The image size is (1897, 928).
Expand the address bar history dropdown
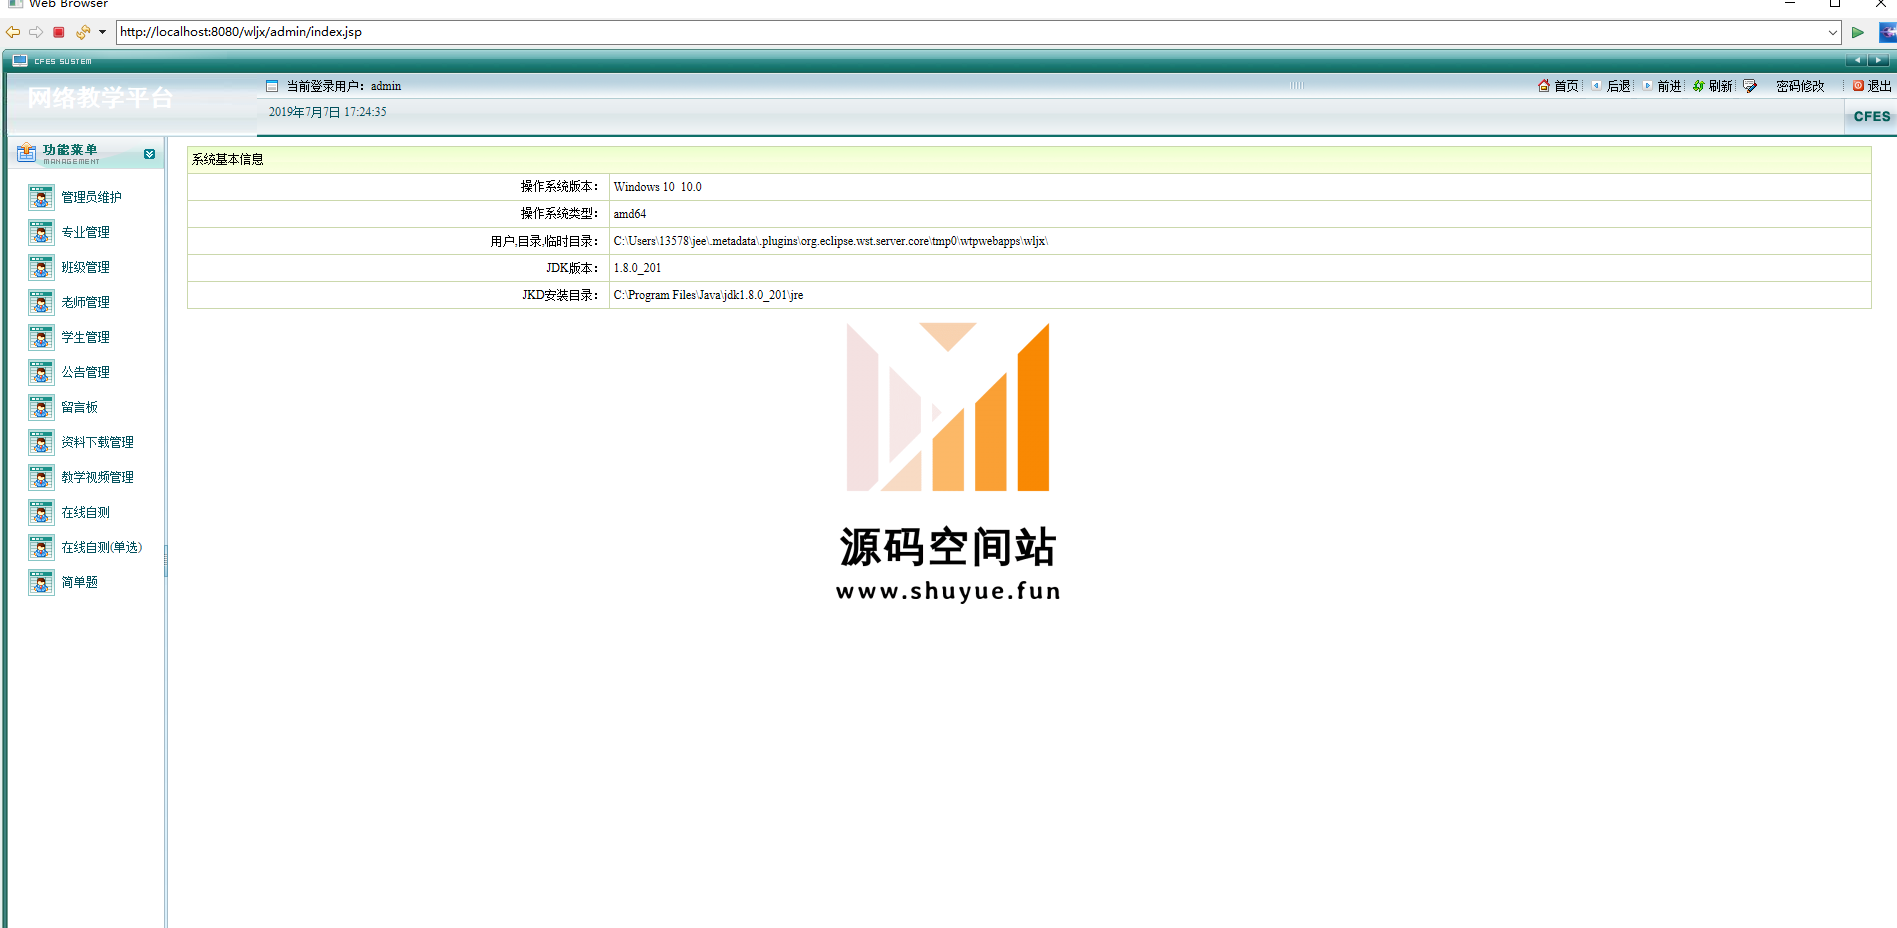click(x=1832, y=32)
